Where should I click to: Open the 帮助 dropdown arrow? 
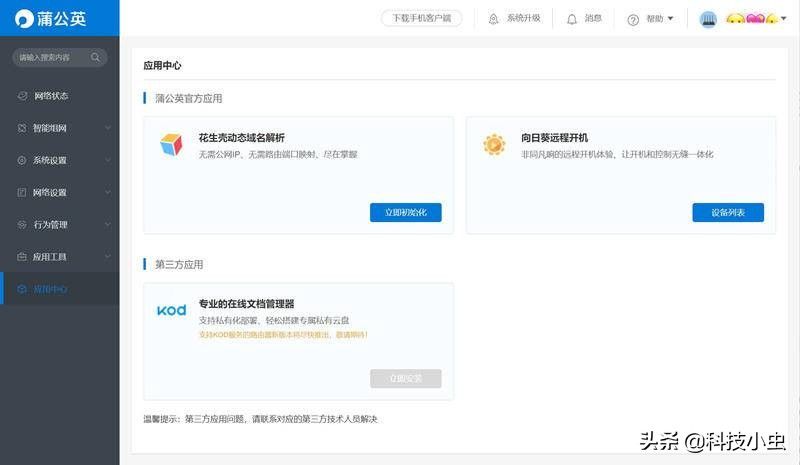(x=670, y=18)
